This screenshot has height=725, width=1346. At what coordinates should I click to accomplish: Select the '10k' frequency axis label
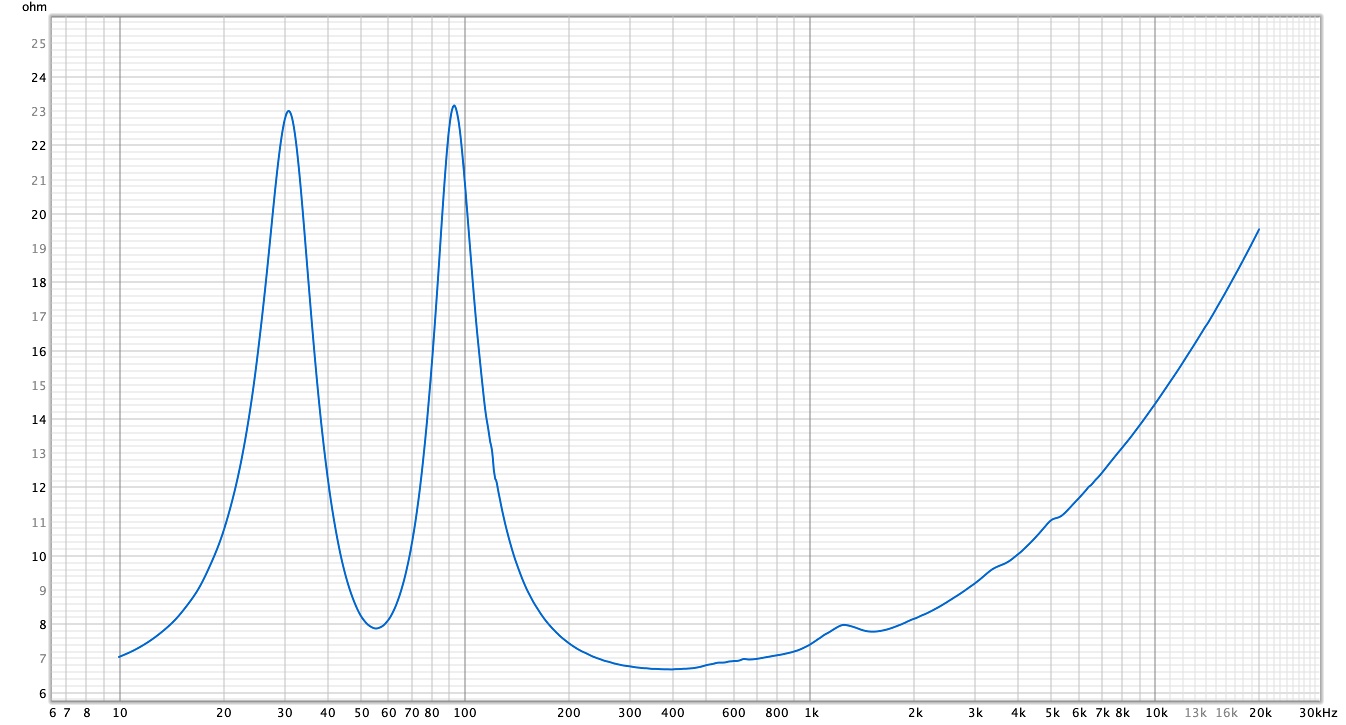tap(1157, 713)
